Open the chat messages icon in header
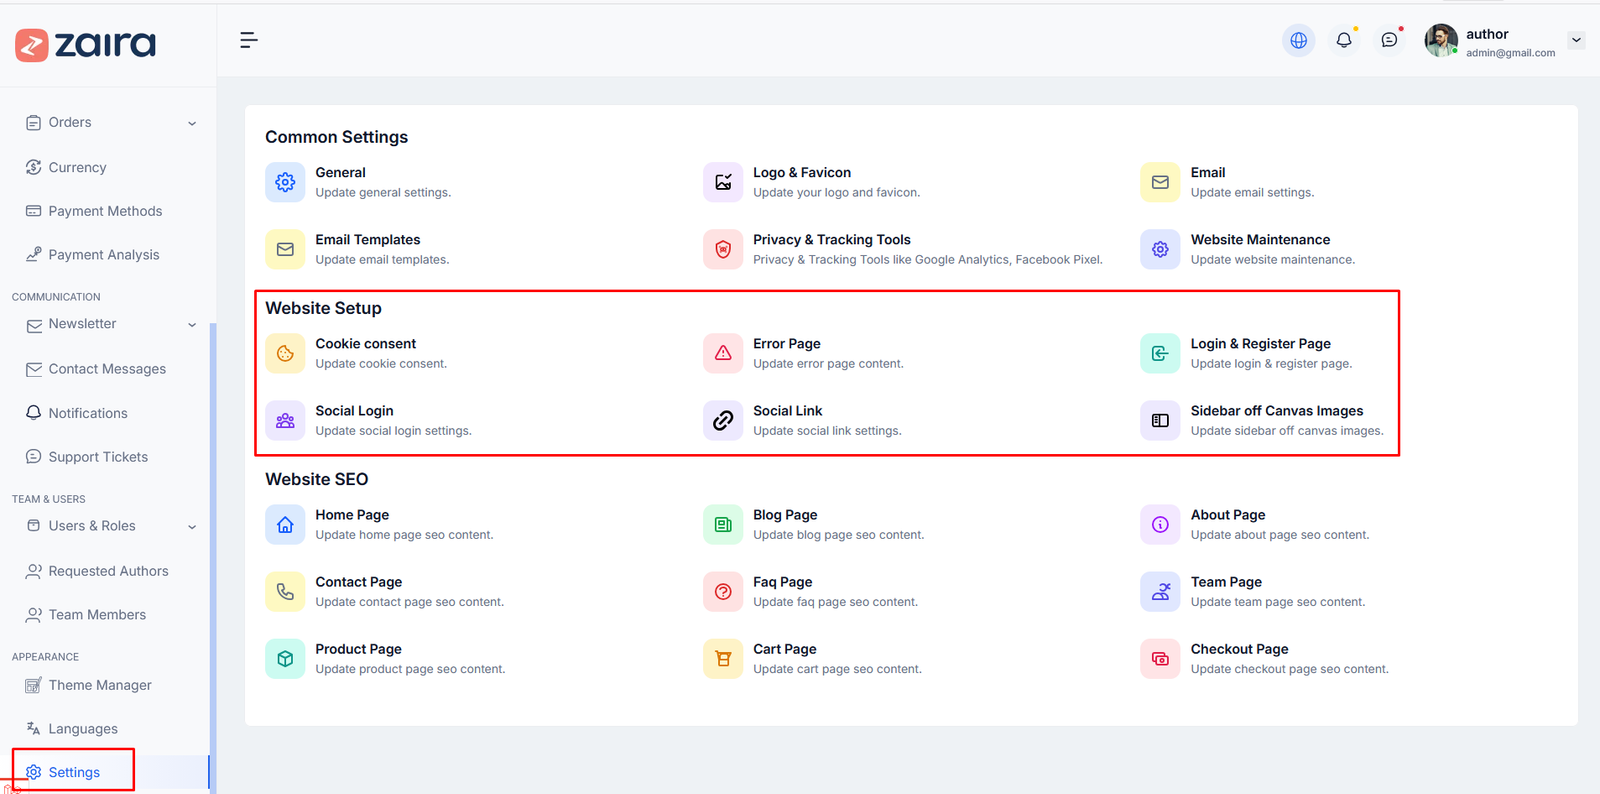 (x=1389, y=41)
